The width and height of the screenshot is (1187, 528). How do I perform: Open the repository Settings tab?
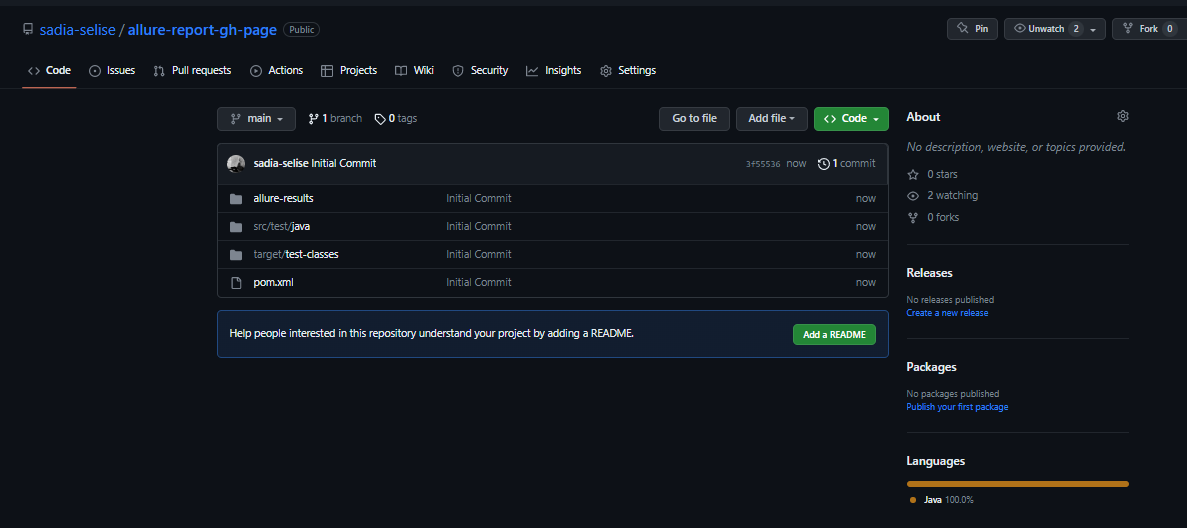[628, 70]
